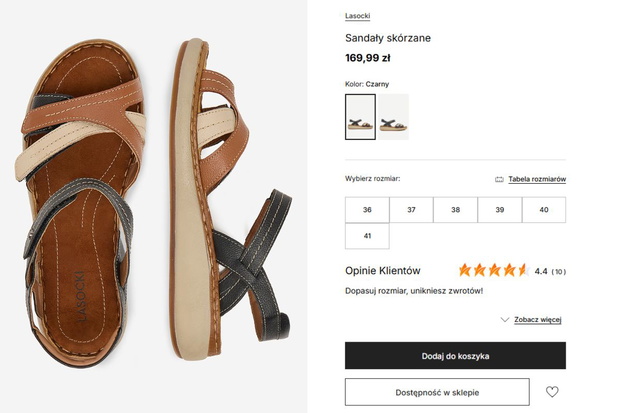Select size 38
This screenshot has width=620, height=413.
456,210
